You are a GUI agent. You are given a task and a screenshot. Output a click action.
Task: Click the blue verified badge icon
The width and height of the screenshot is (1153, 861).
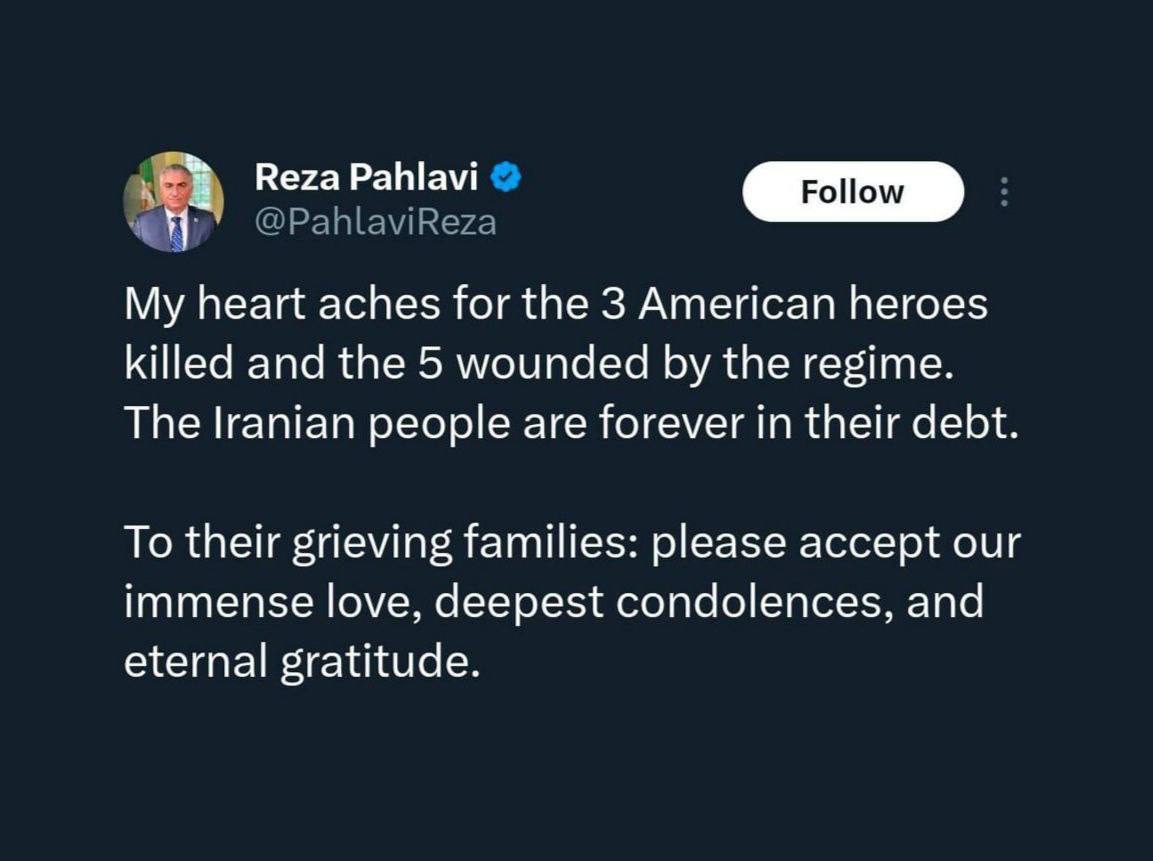[509, 178]
